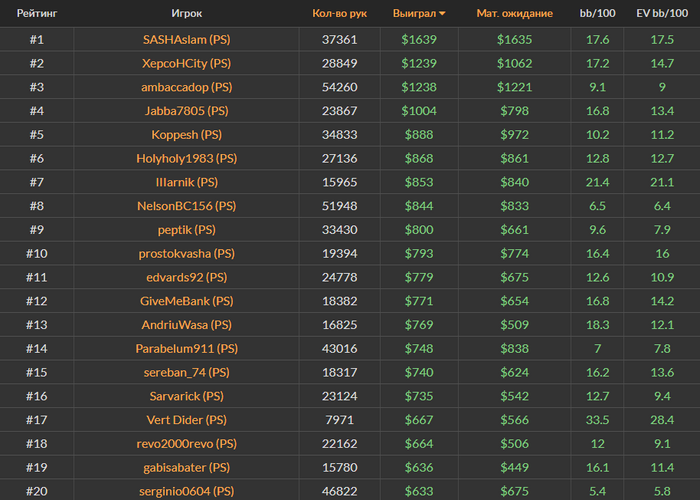Select player ambaccadop (PS)
The height and width of the screenshot is (500, 700).
point(187,87)
